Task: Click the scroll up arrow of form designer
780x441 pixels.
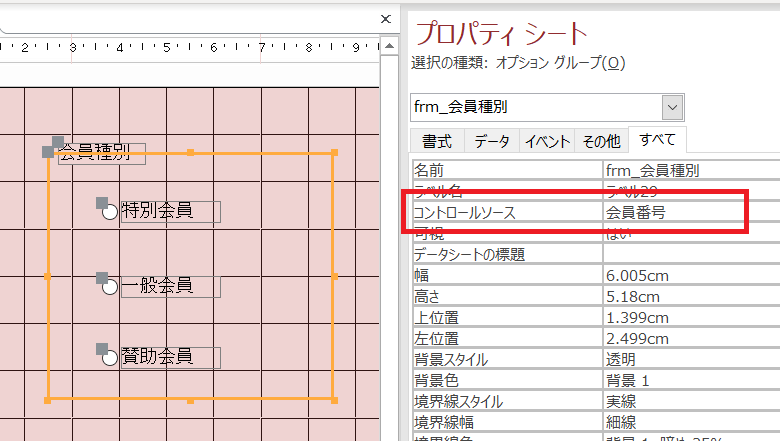Action: point(390,46)
